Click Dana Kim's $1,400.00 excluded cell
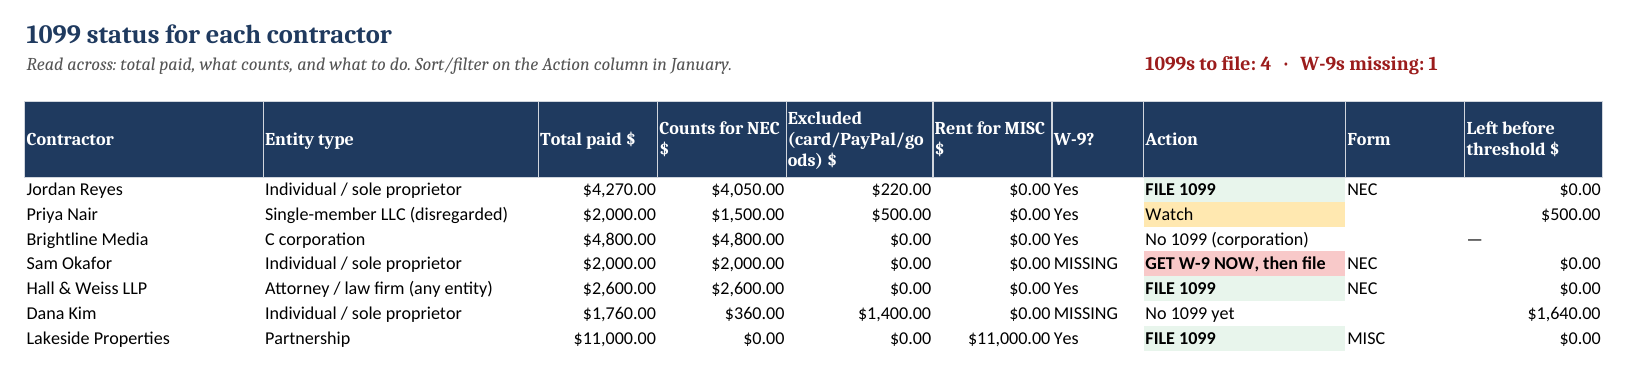The height and width of the screenshot is (375, 1627). 859,313
